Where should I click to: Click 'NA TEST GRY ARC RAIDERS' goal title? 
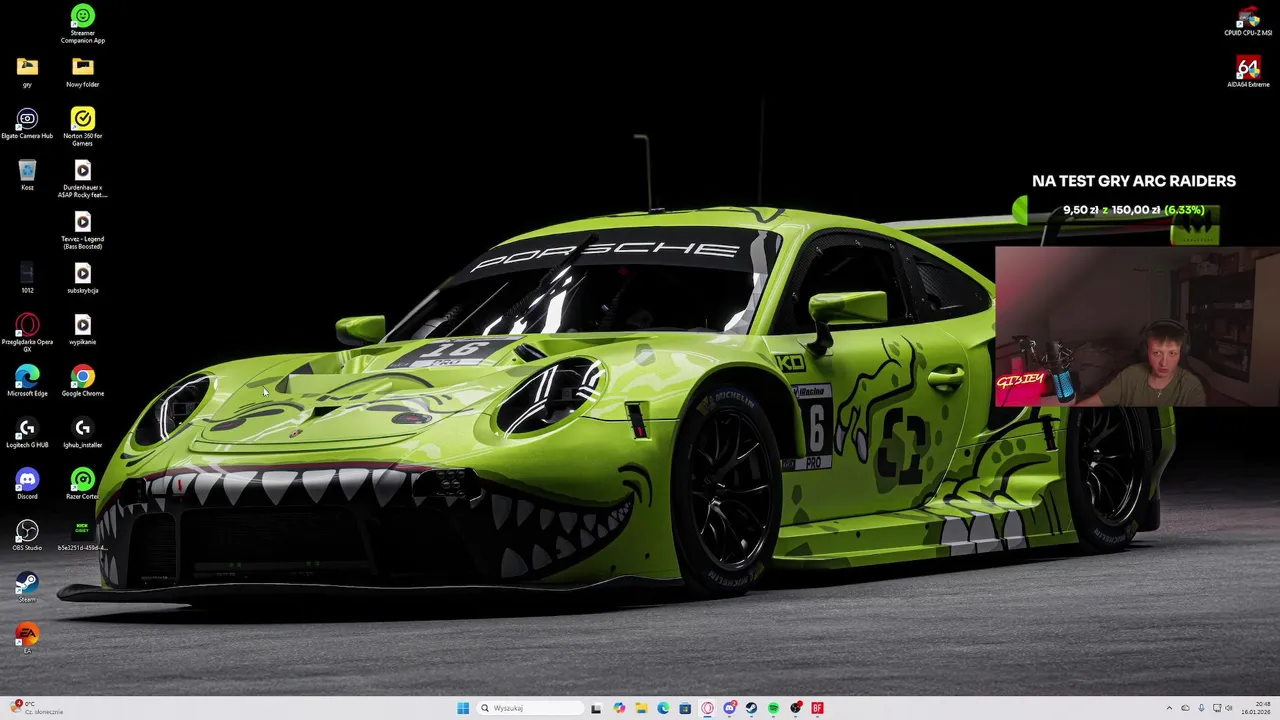coord(1134,181)
